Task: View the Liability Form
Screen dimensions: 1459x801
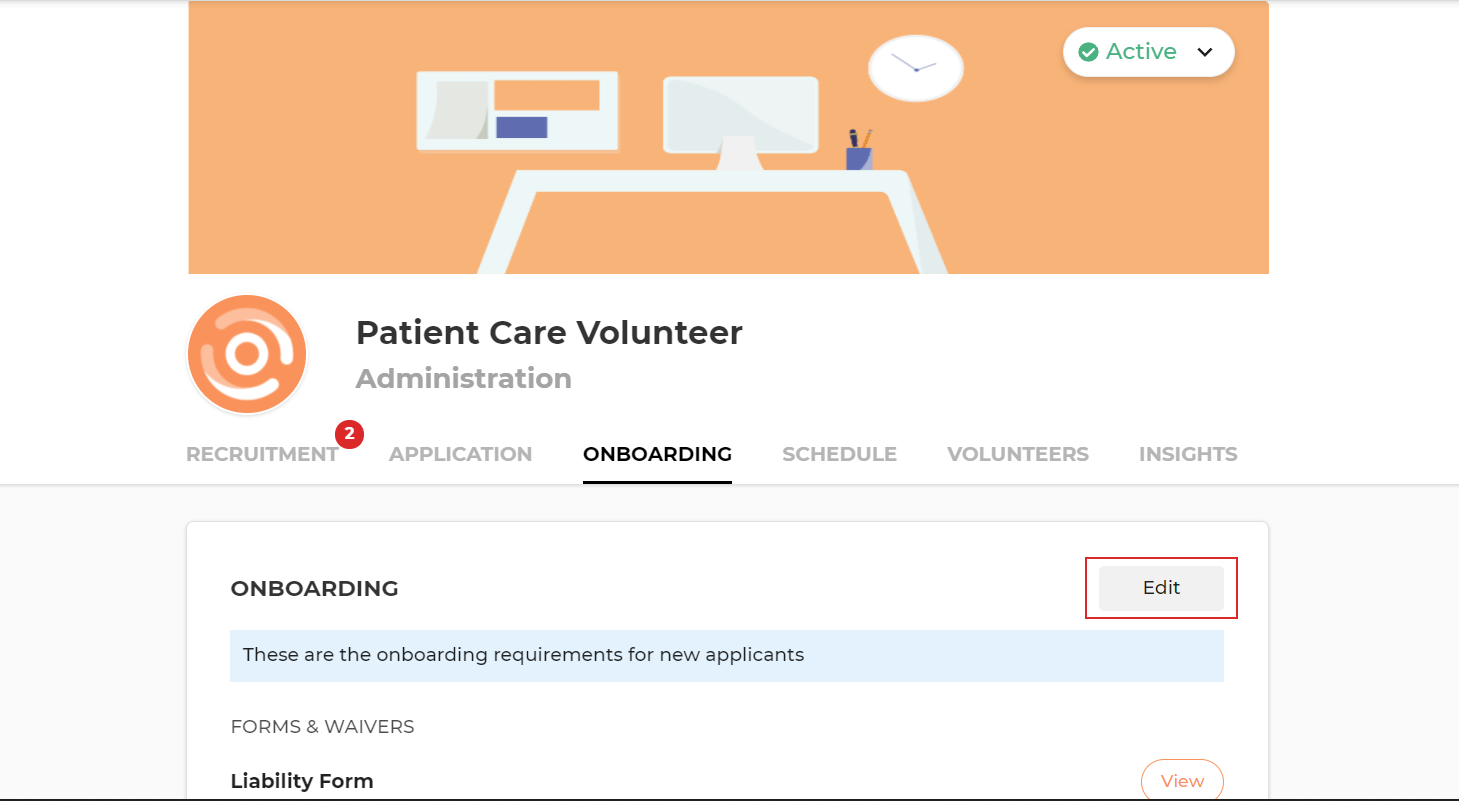Action: tap(1182, 781)
